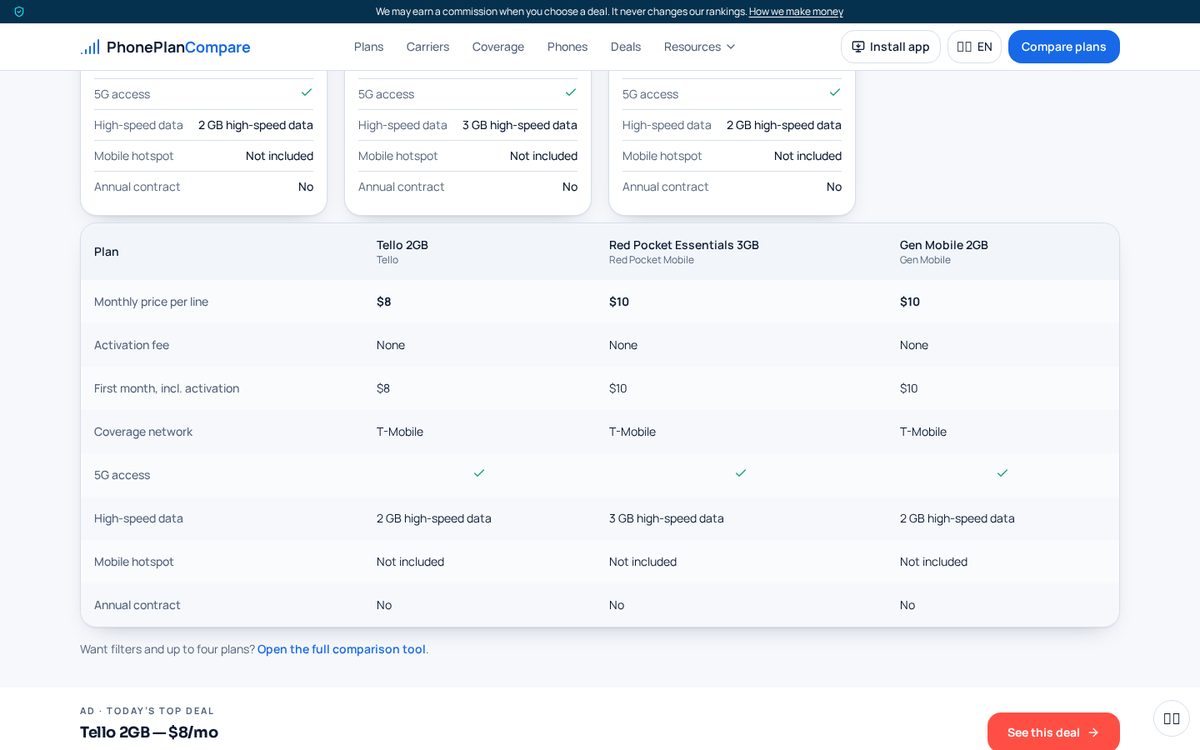Click the Gen Mobile 2GB column header
Image resolution: width=1200 pixels, height=750 pixels.
pyautogui.click(x=944, y=251)
